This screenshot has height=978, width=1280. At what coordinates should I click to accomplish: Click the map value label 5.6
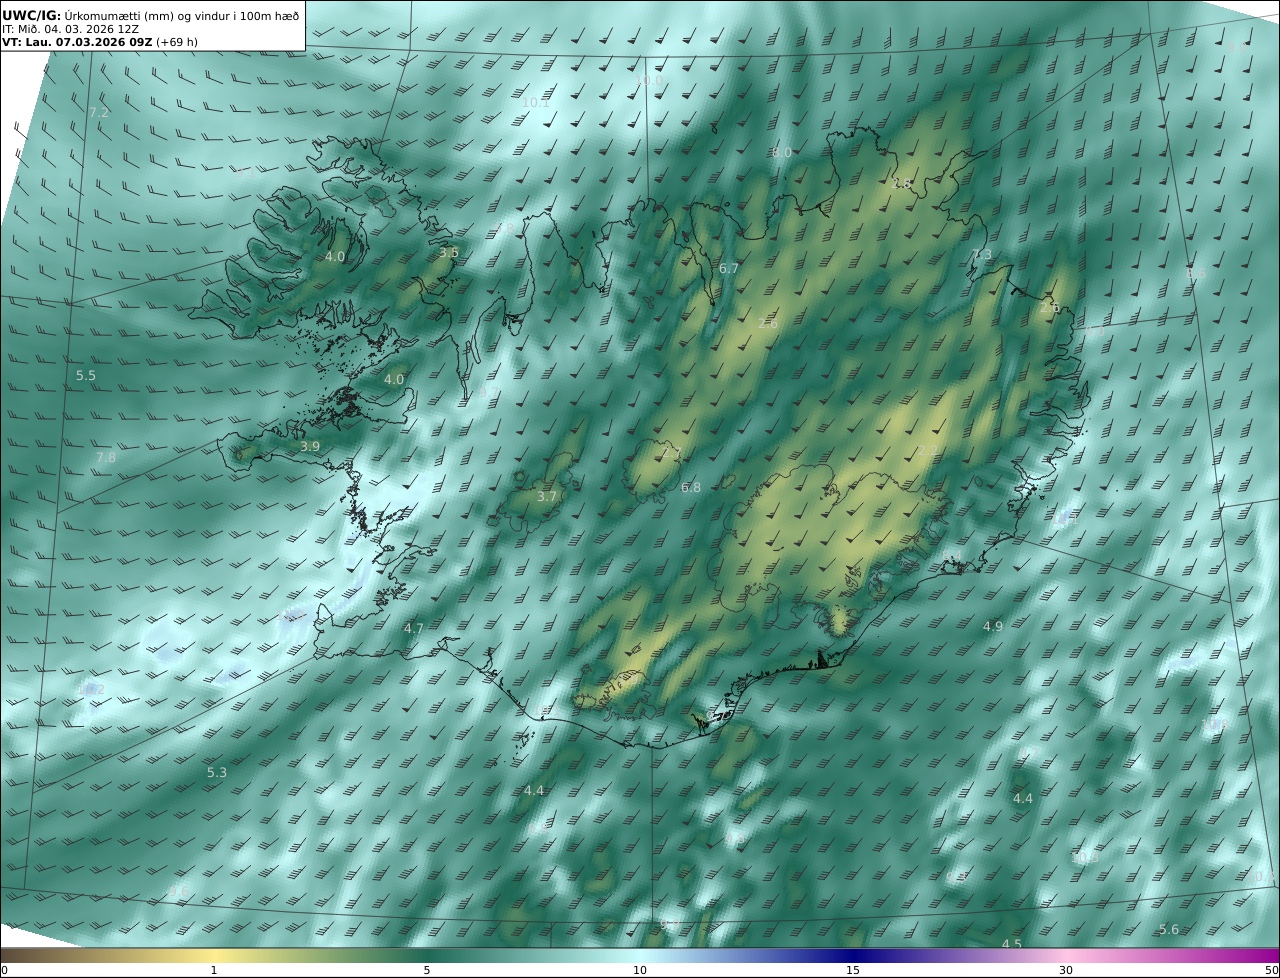point(1169,930)
